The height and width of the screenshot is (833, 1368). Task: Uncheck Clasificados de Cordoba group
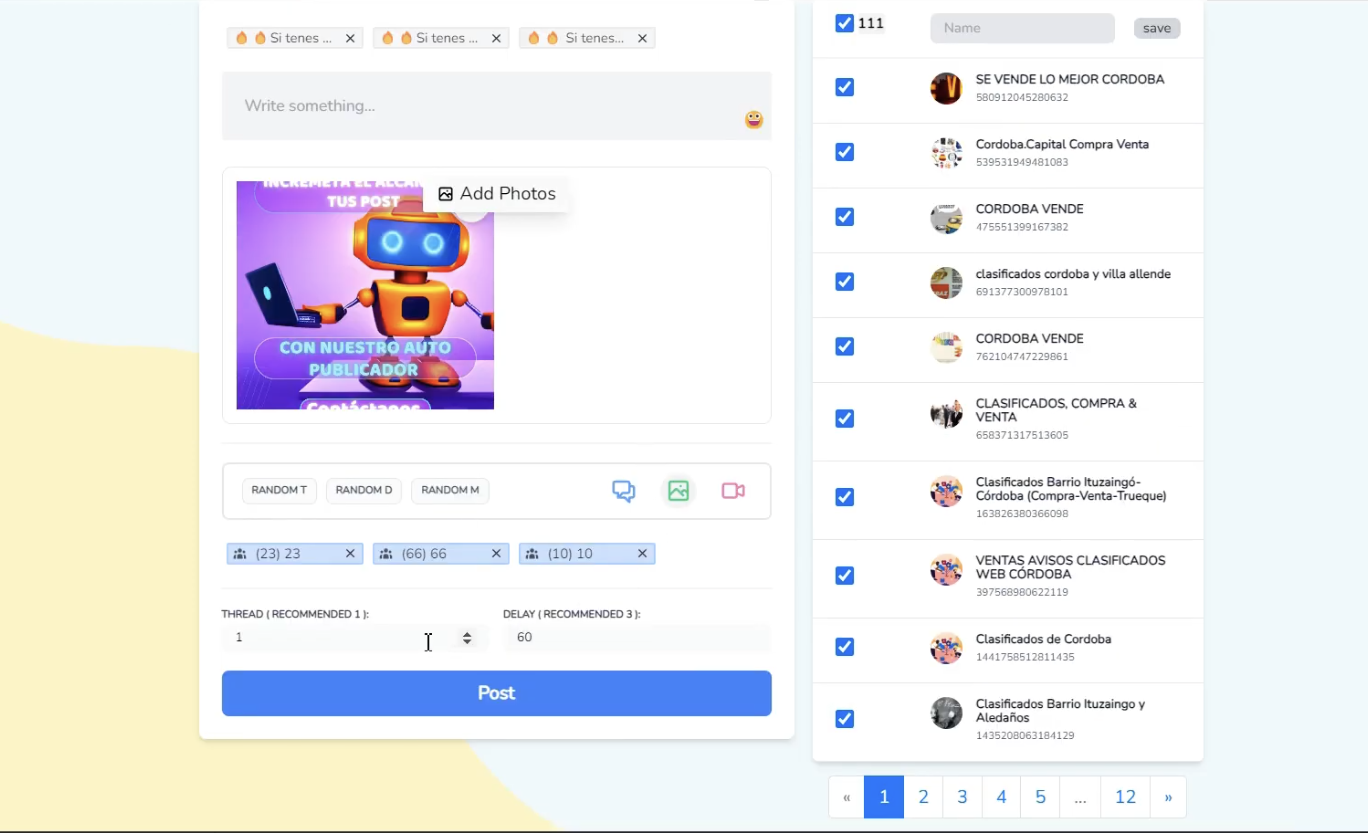[844, 647]
